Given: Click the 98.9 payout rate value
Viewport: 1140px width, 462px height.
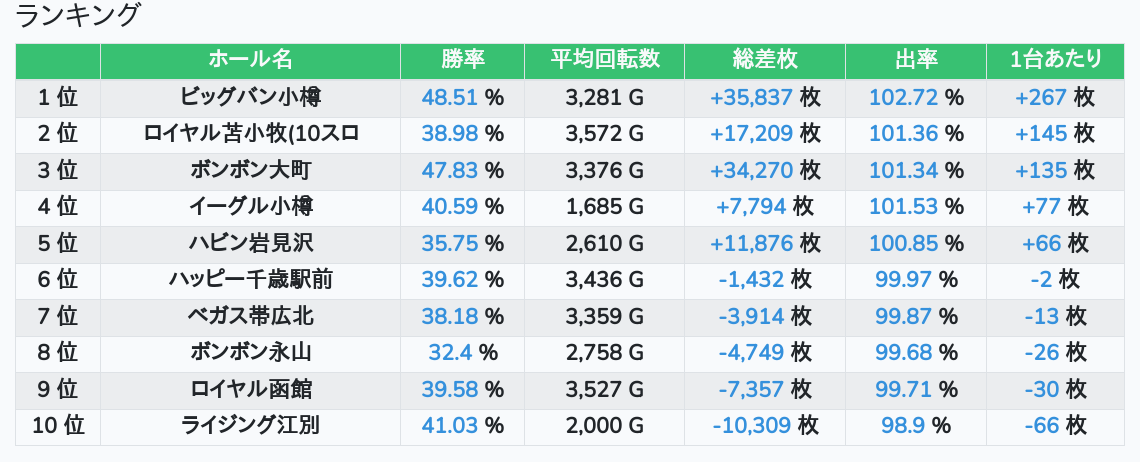Looking at the screenshot, I should click(x=903, y=426).
